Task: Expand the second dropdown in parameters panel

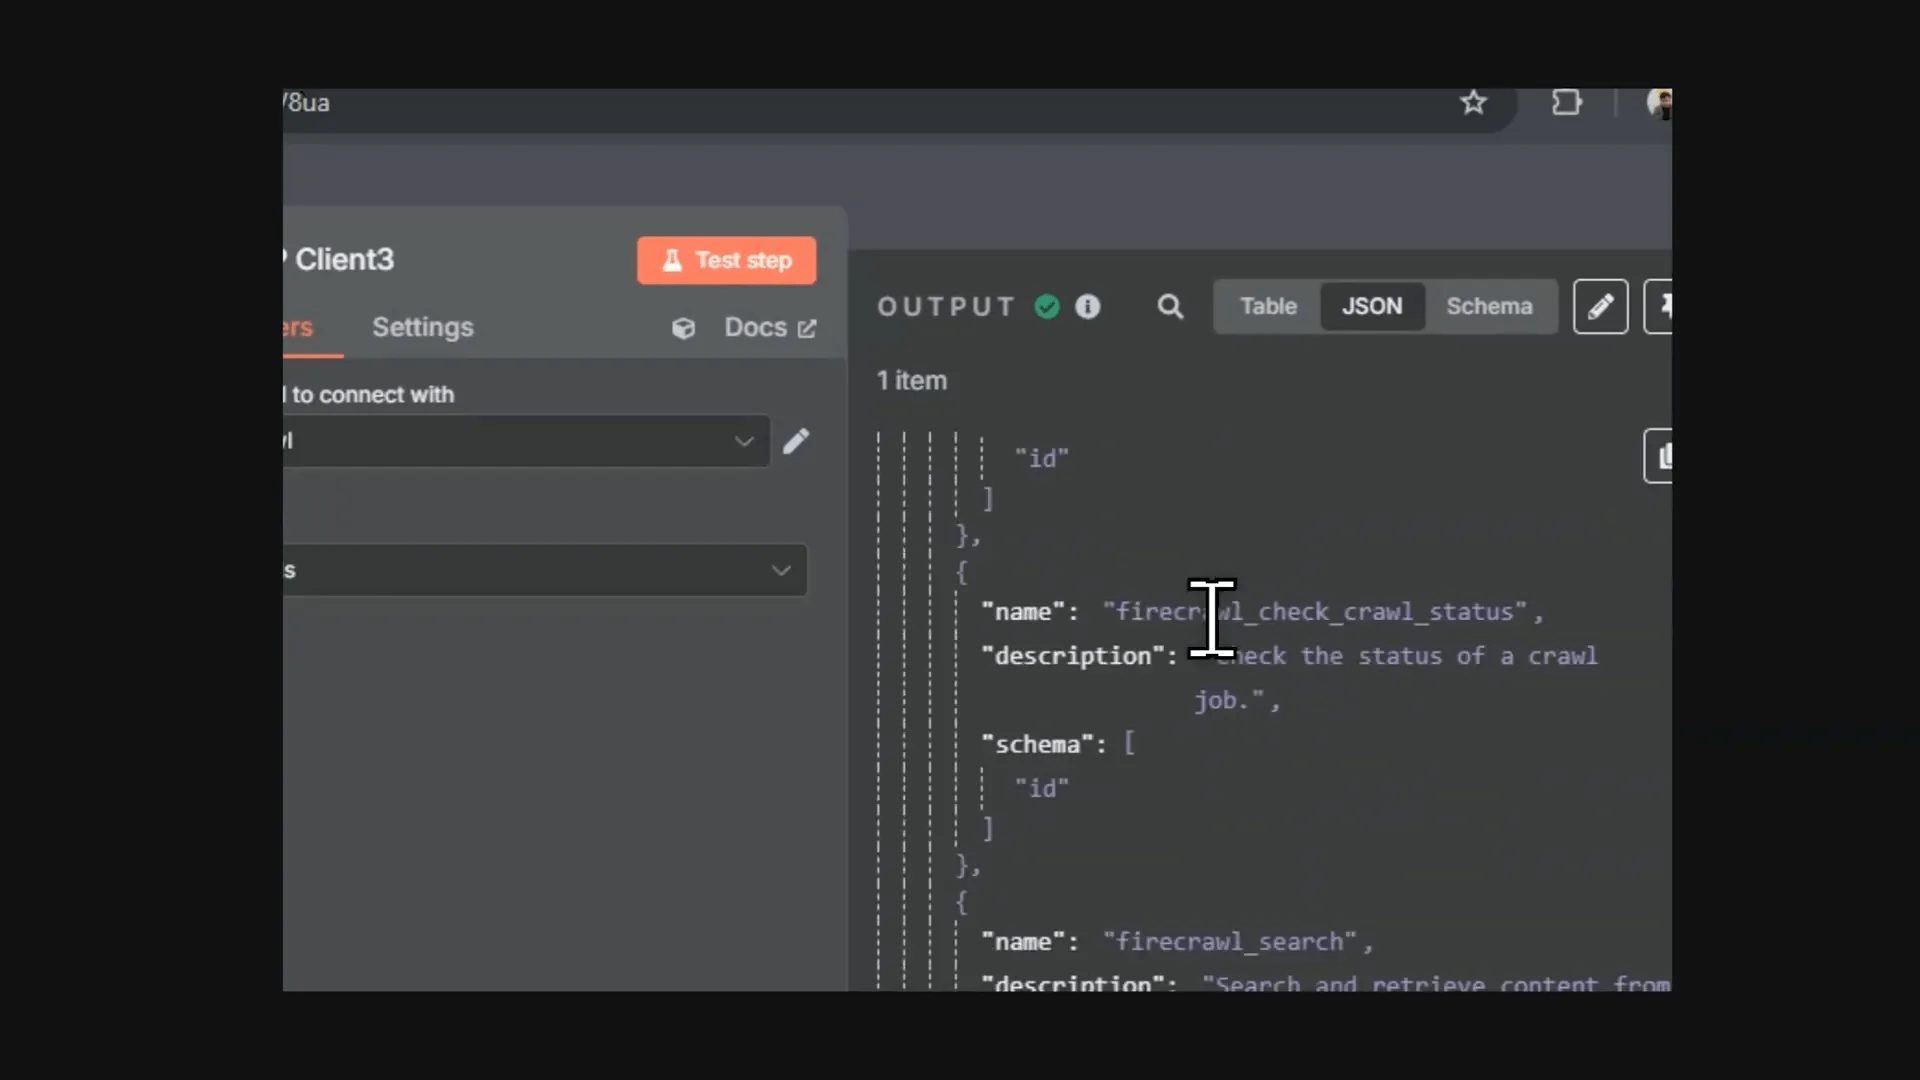Action: coord(545,570)
